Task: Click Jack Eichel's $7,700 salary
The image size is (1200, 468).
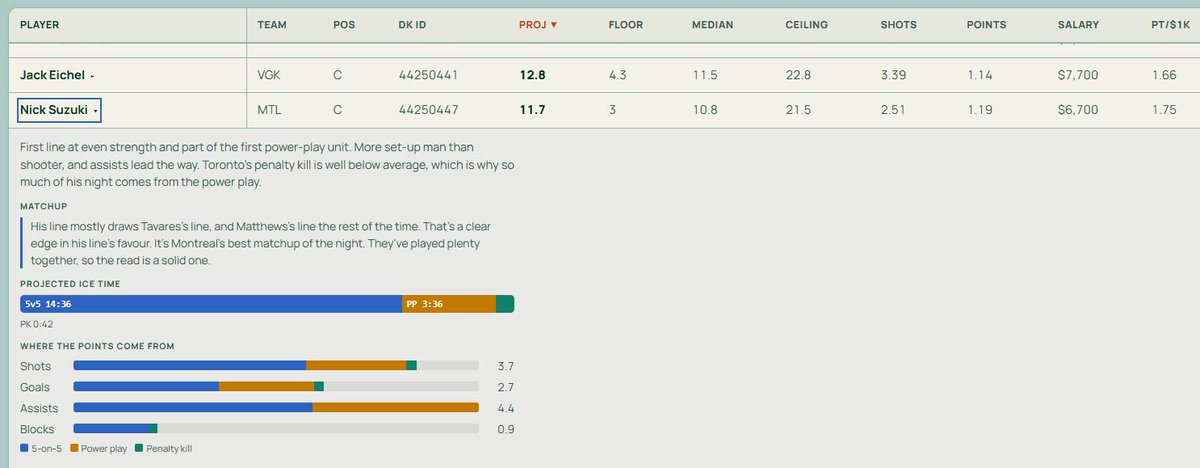Action: [1078, 75]
